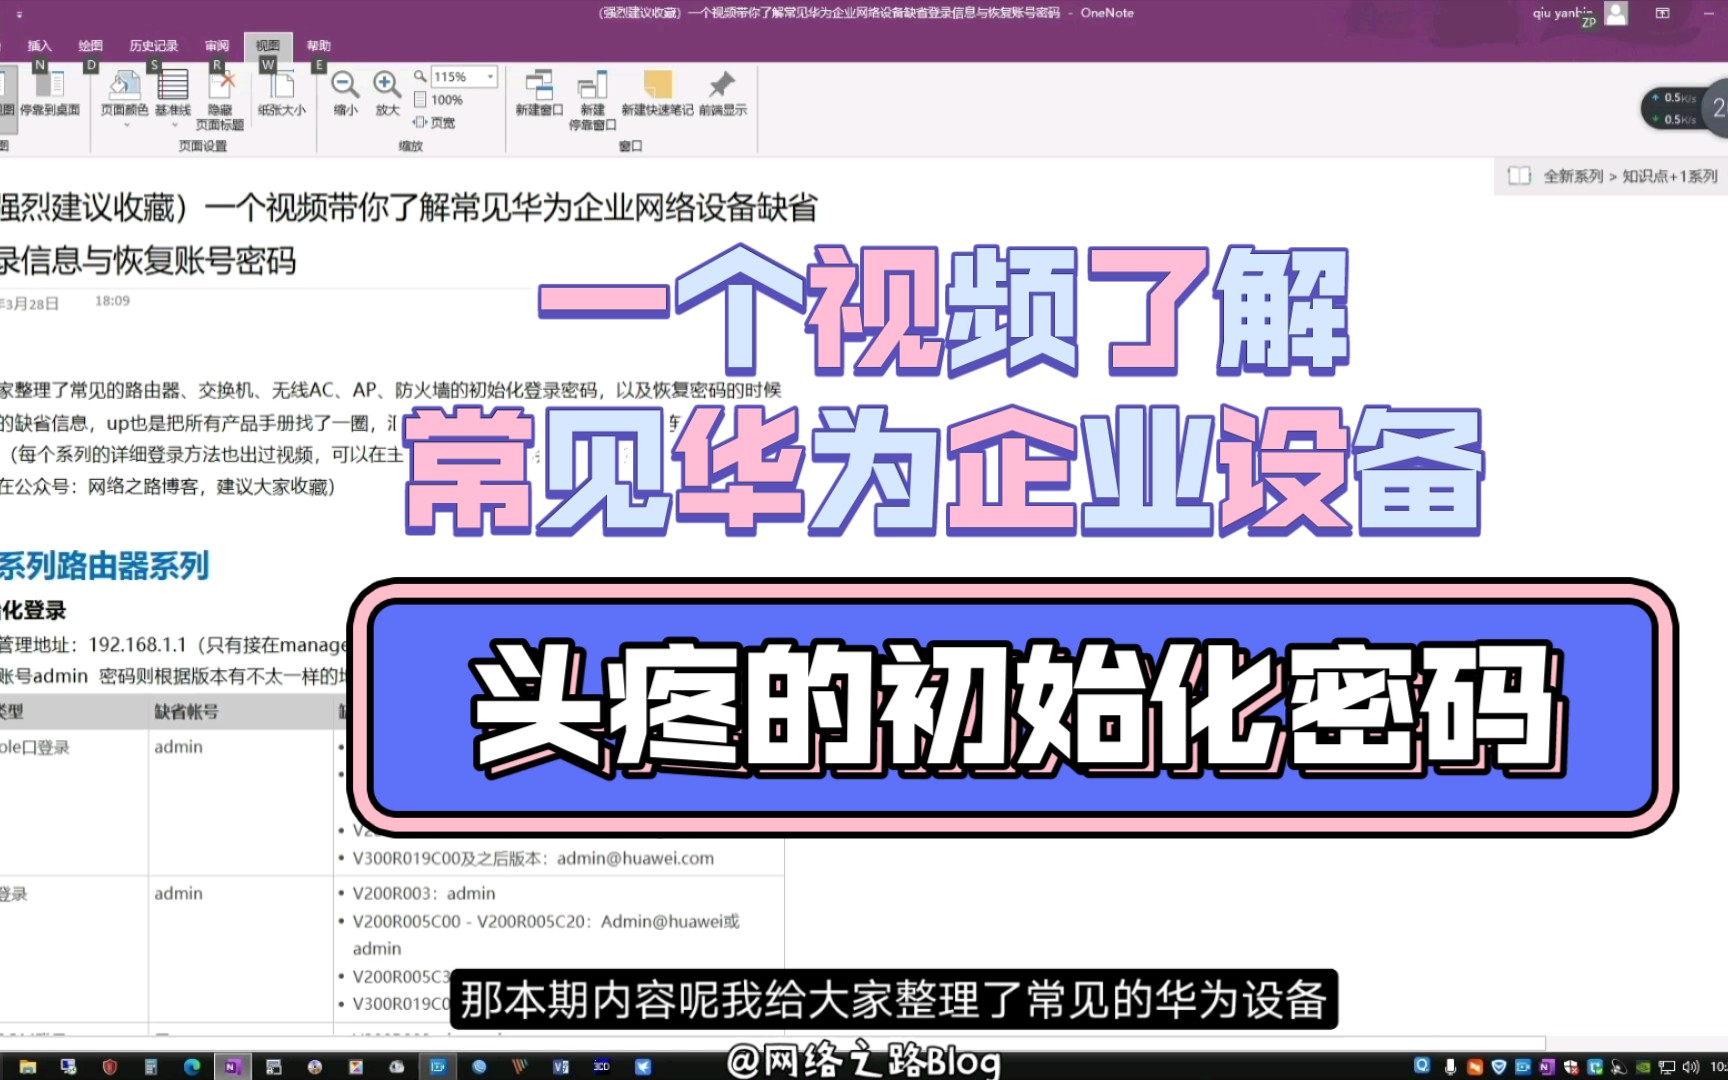Click the 18:09 page time stamp
Viewport: 1728px width, 1080px height.
112,301
